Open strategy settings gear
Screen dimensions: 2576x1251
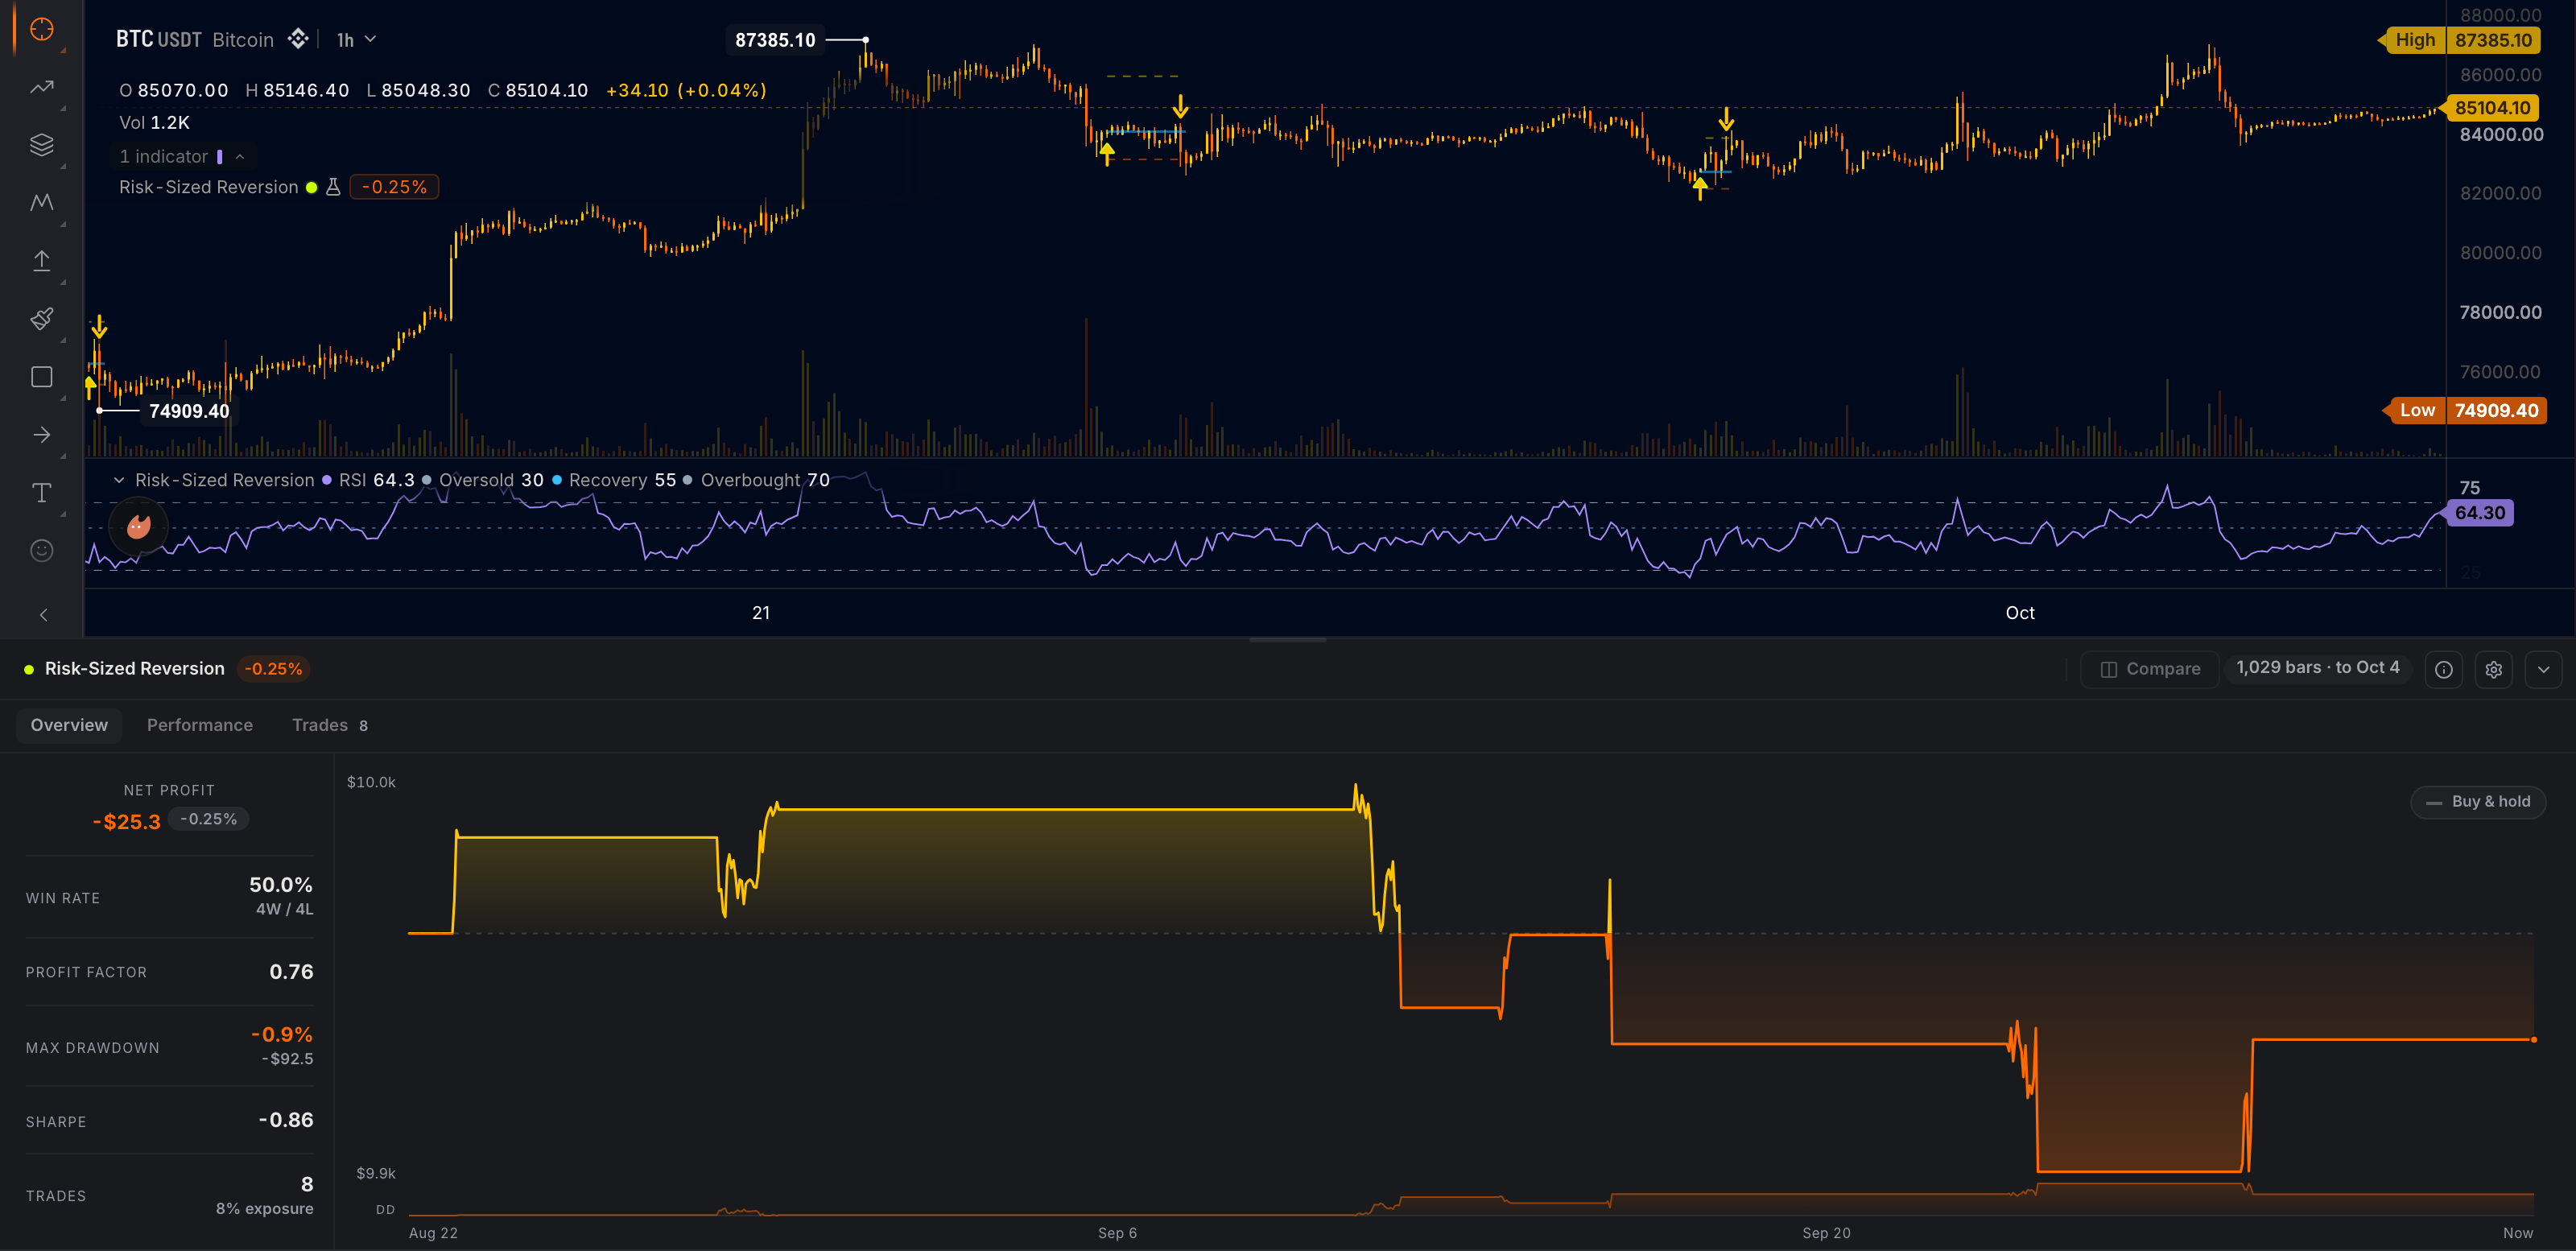tap(2493, 670)
